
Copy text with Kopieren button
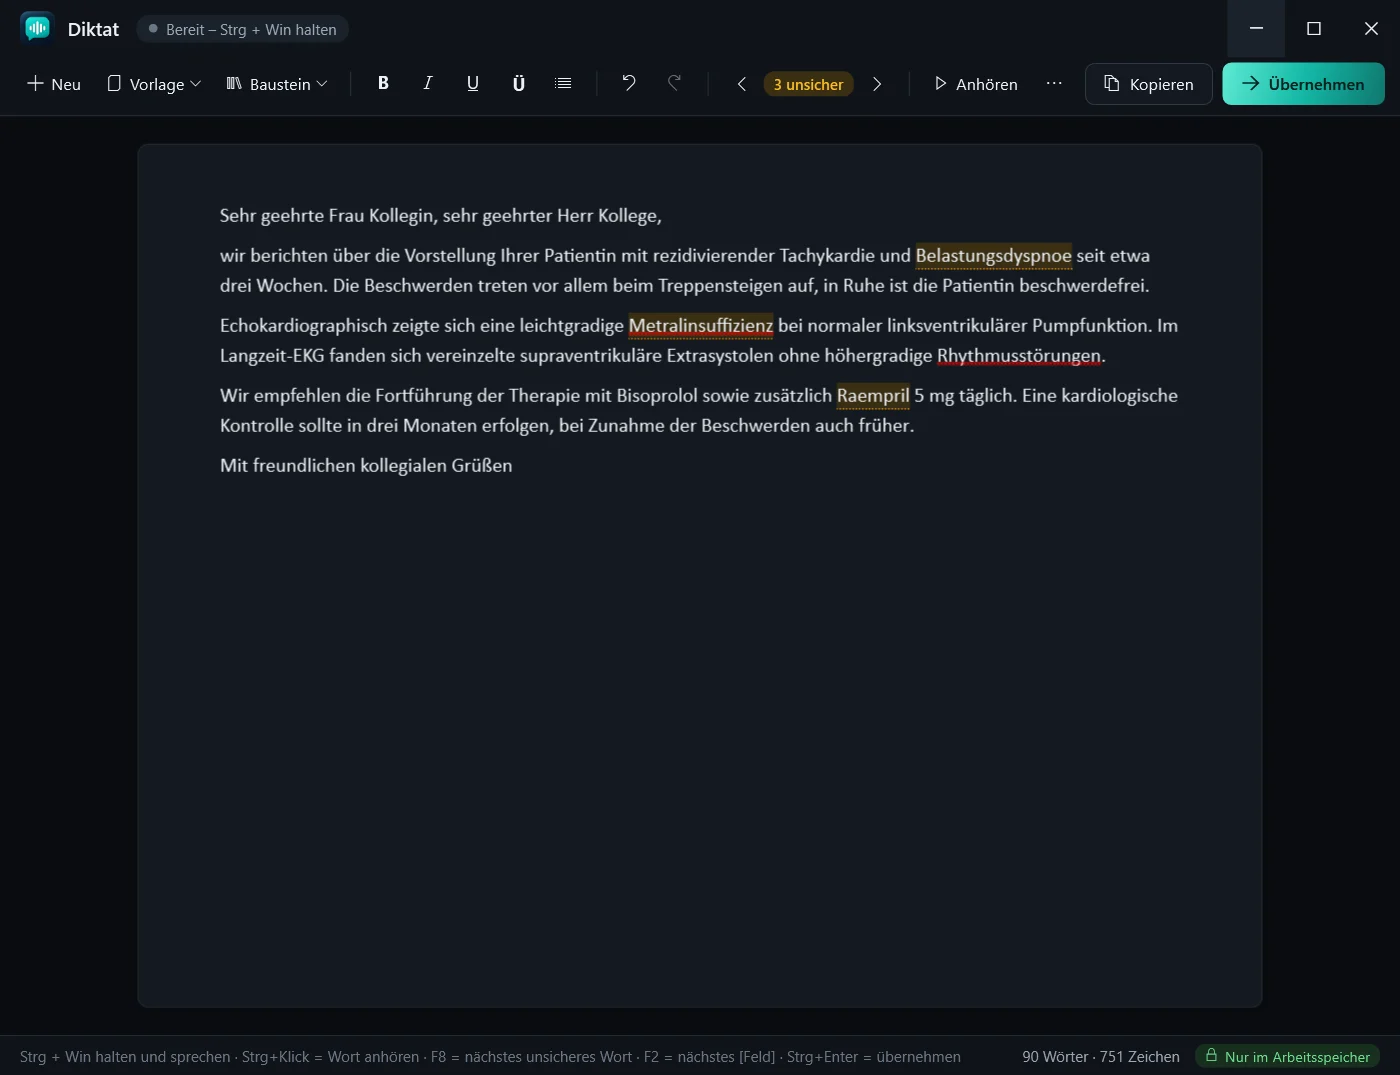[1149, 84]
